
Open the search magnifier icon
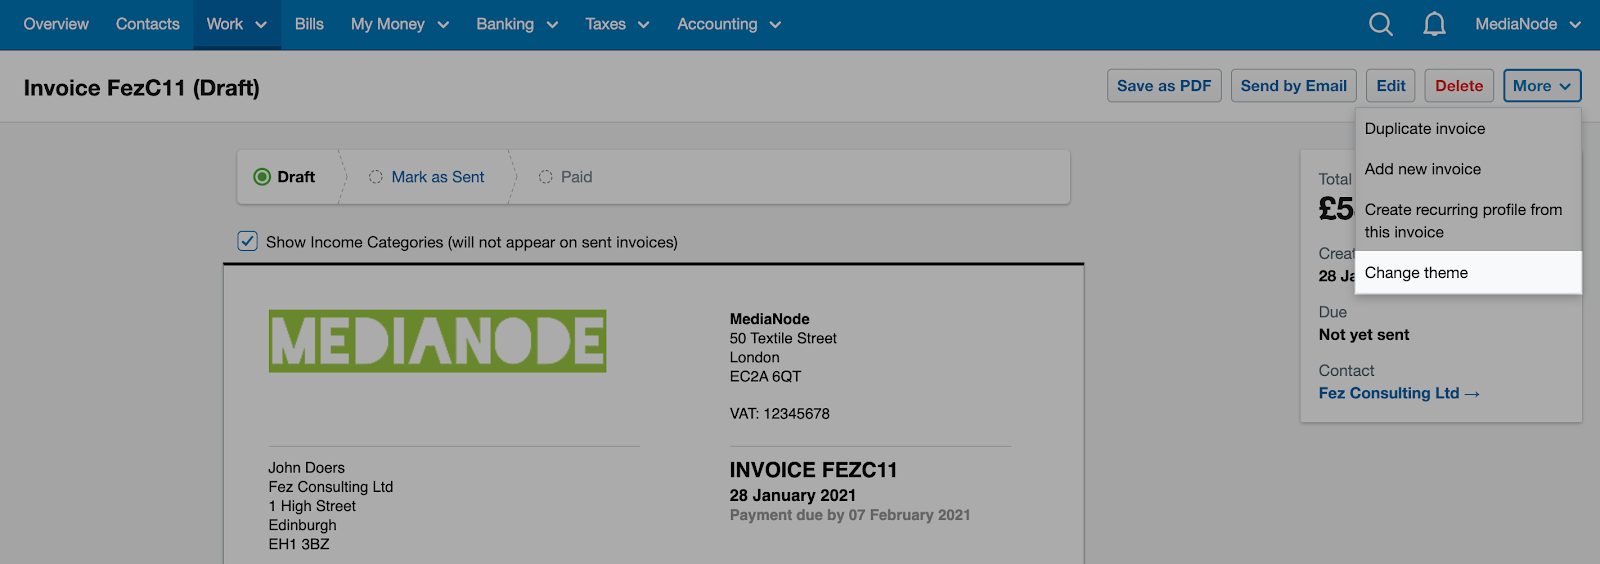(1380, 24)
